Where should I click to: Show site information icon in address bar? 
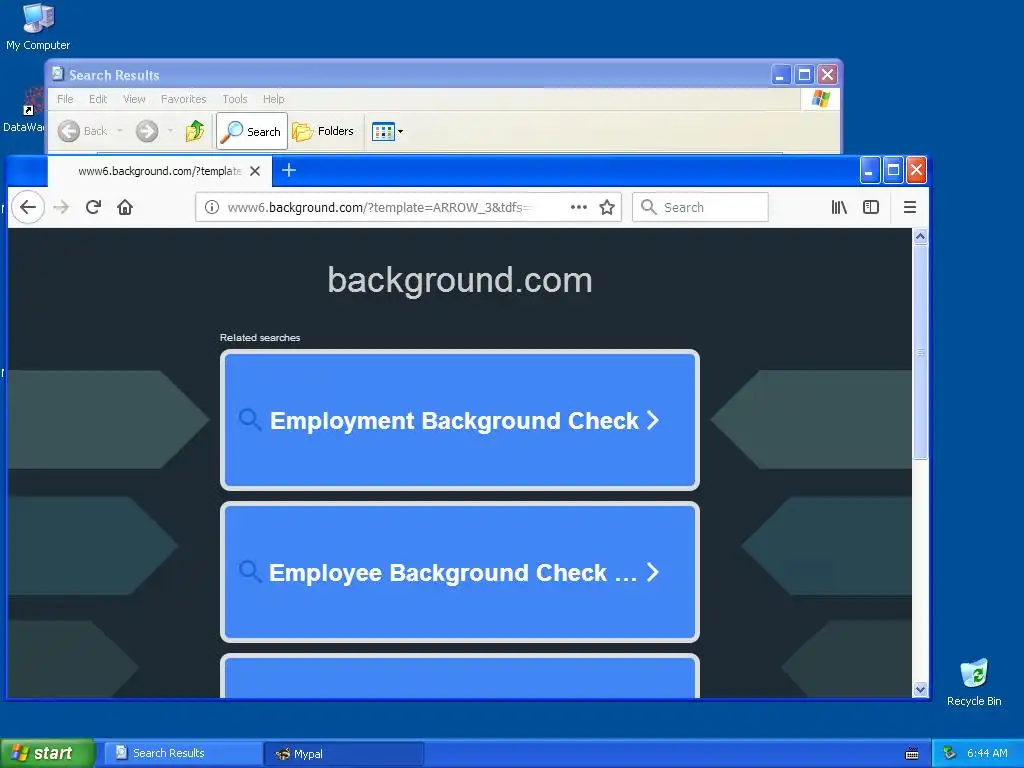click(x=212, y=207)
